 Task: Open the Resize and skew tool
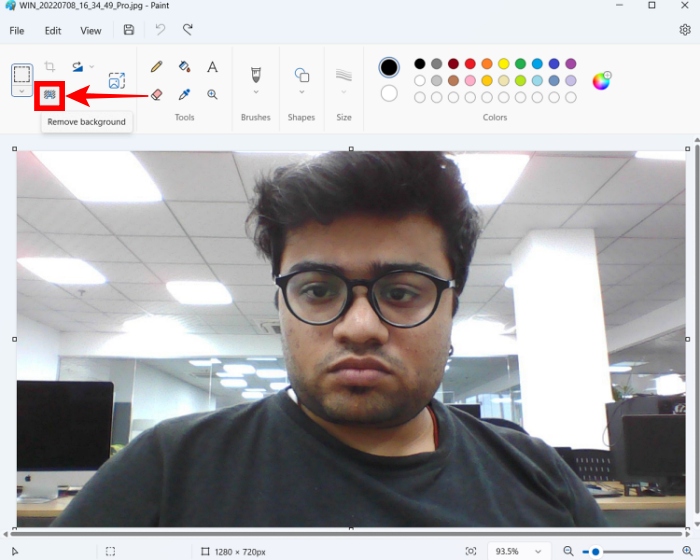click(117, 80)
